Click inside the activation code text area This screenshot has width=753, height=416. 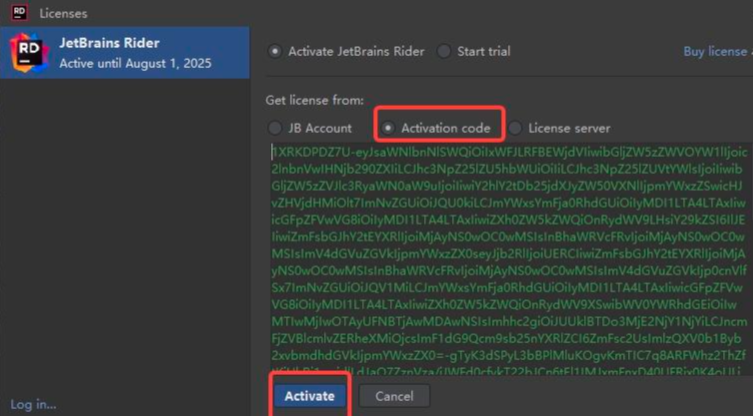click(x=510, y=260)
